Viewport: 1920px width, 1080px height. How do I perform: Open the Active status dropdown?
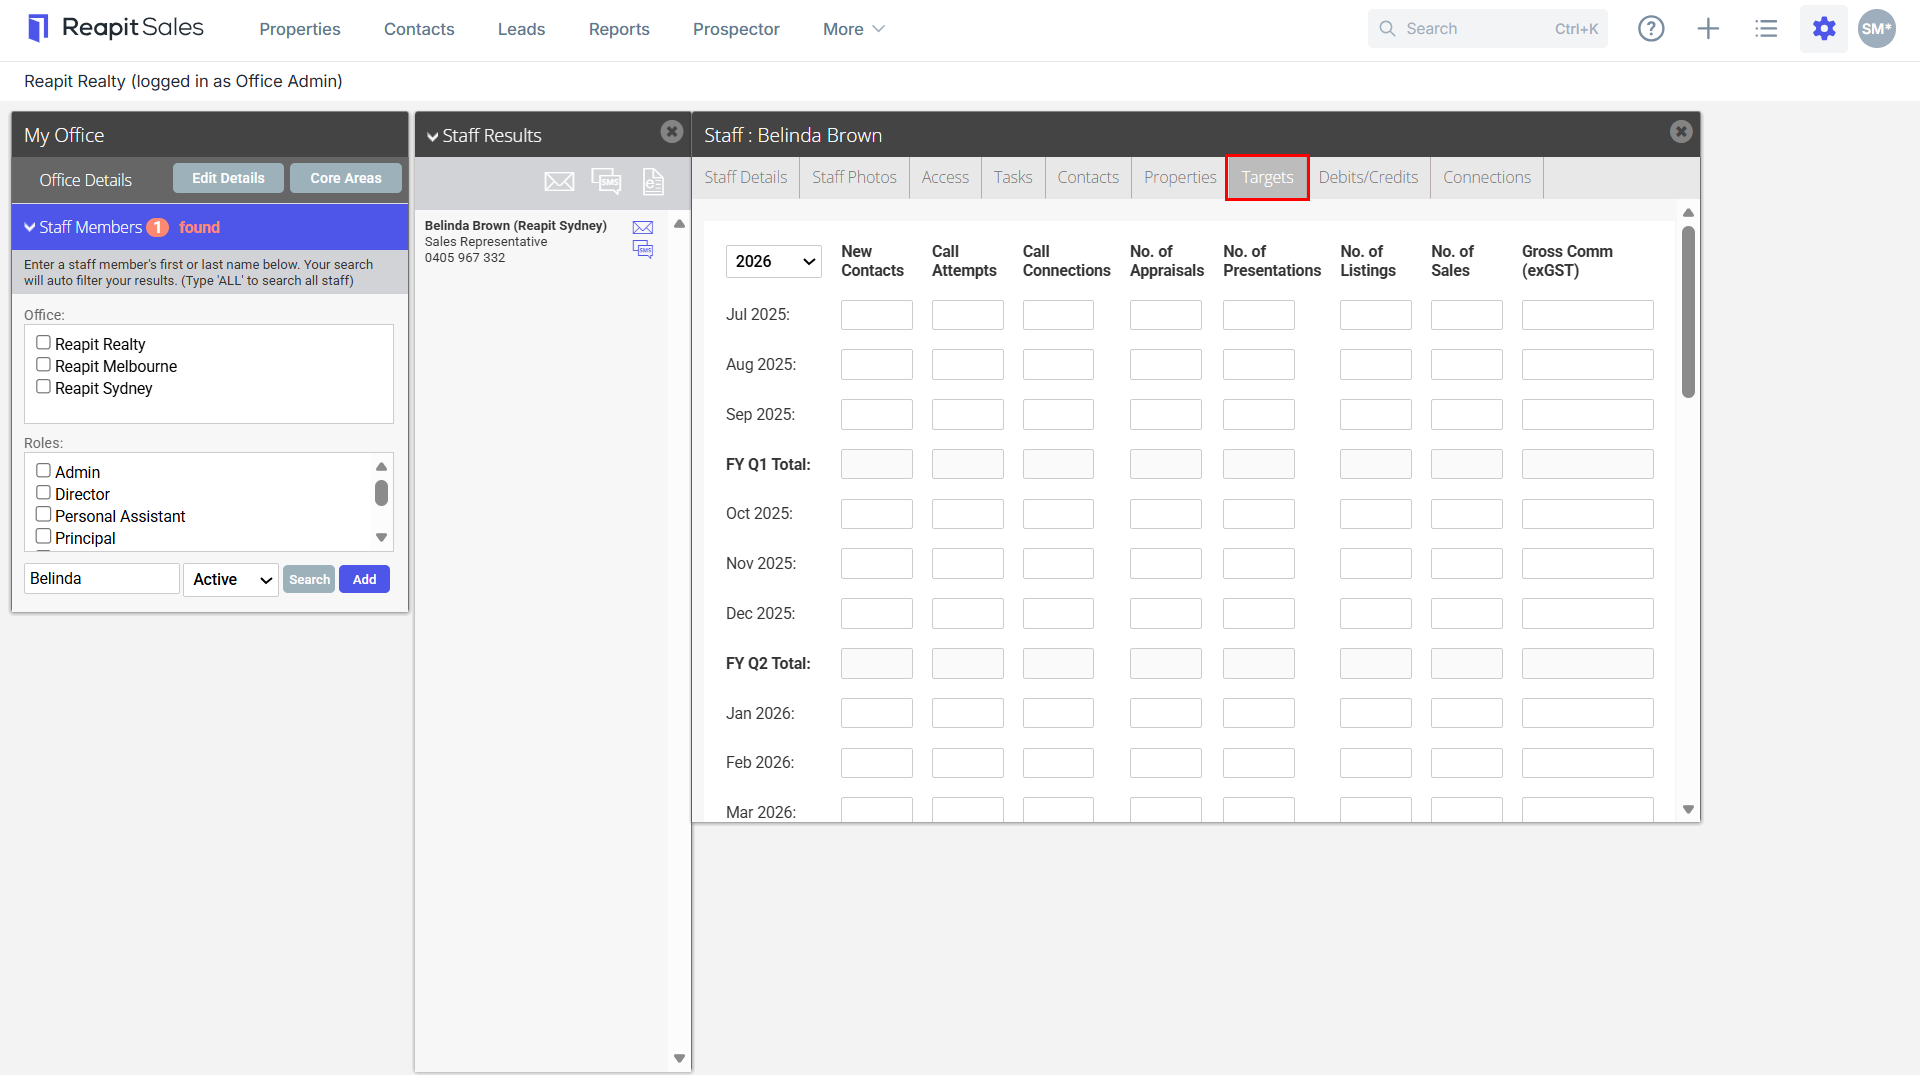pos(231,579)
